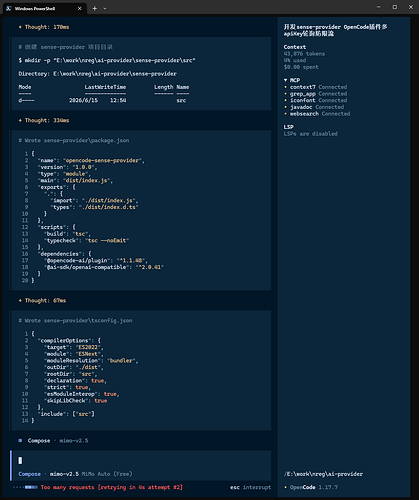The height and width of the screenshot is (500, 419).
Task: Click the Wrote sense-provider\tsconfig.json header
Action: [x=75, y=320]
